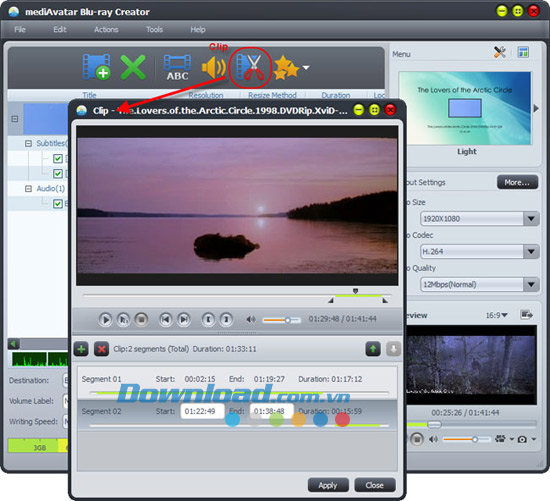Play the video in Clip window
The height and width of the screenshot is (501, 550).
tap(105, 319)
